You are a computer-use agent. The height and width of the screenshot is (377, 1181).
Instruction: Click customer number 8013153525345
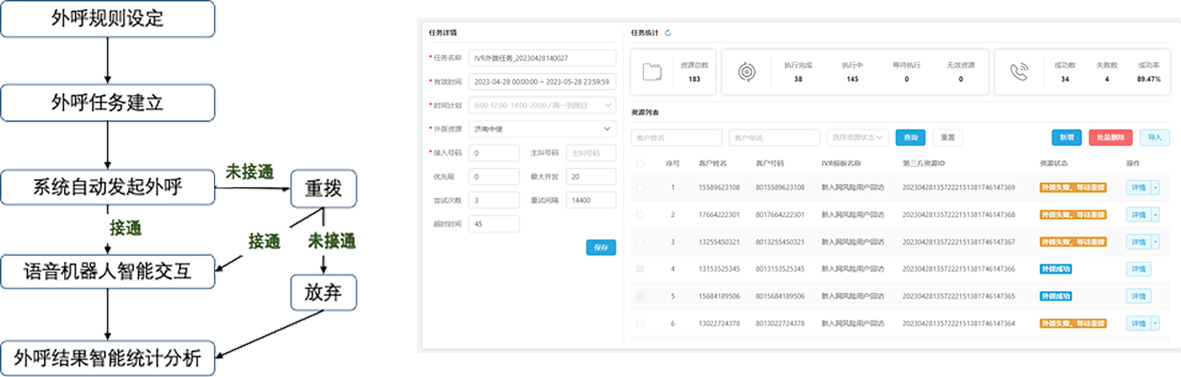coord(780,269)
